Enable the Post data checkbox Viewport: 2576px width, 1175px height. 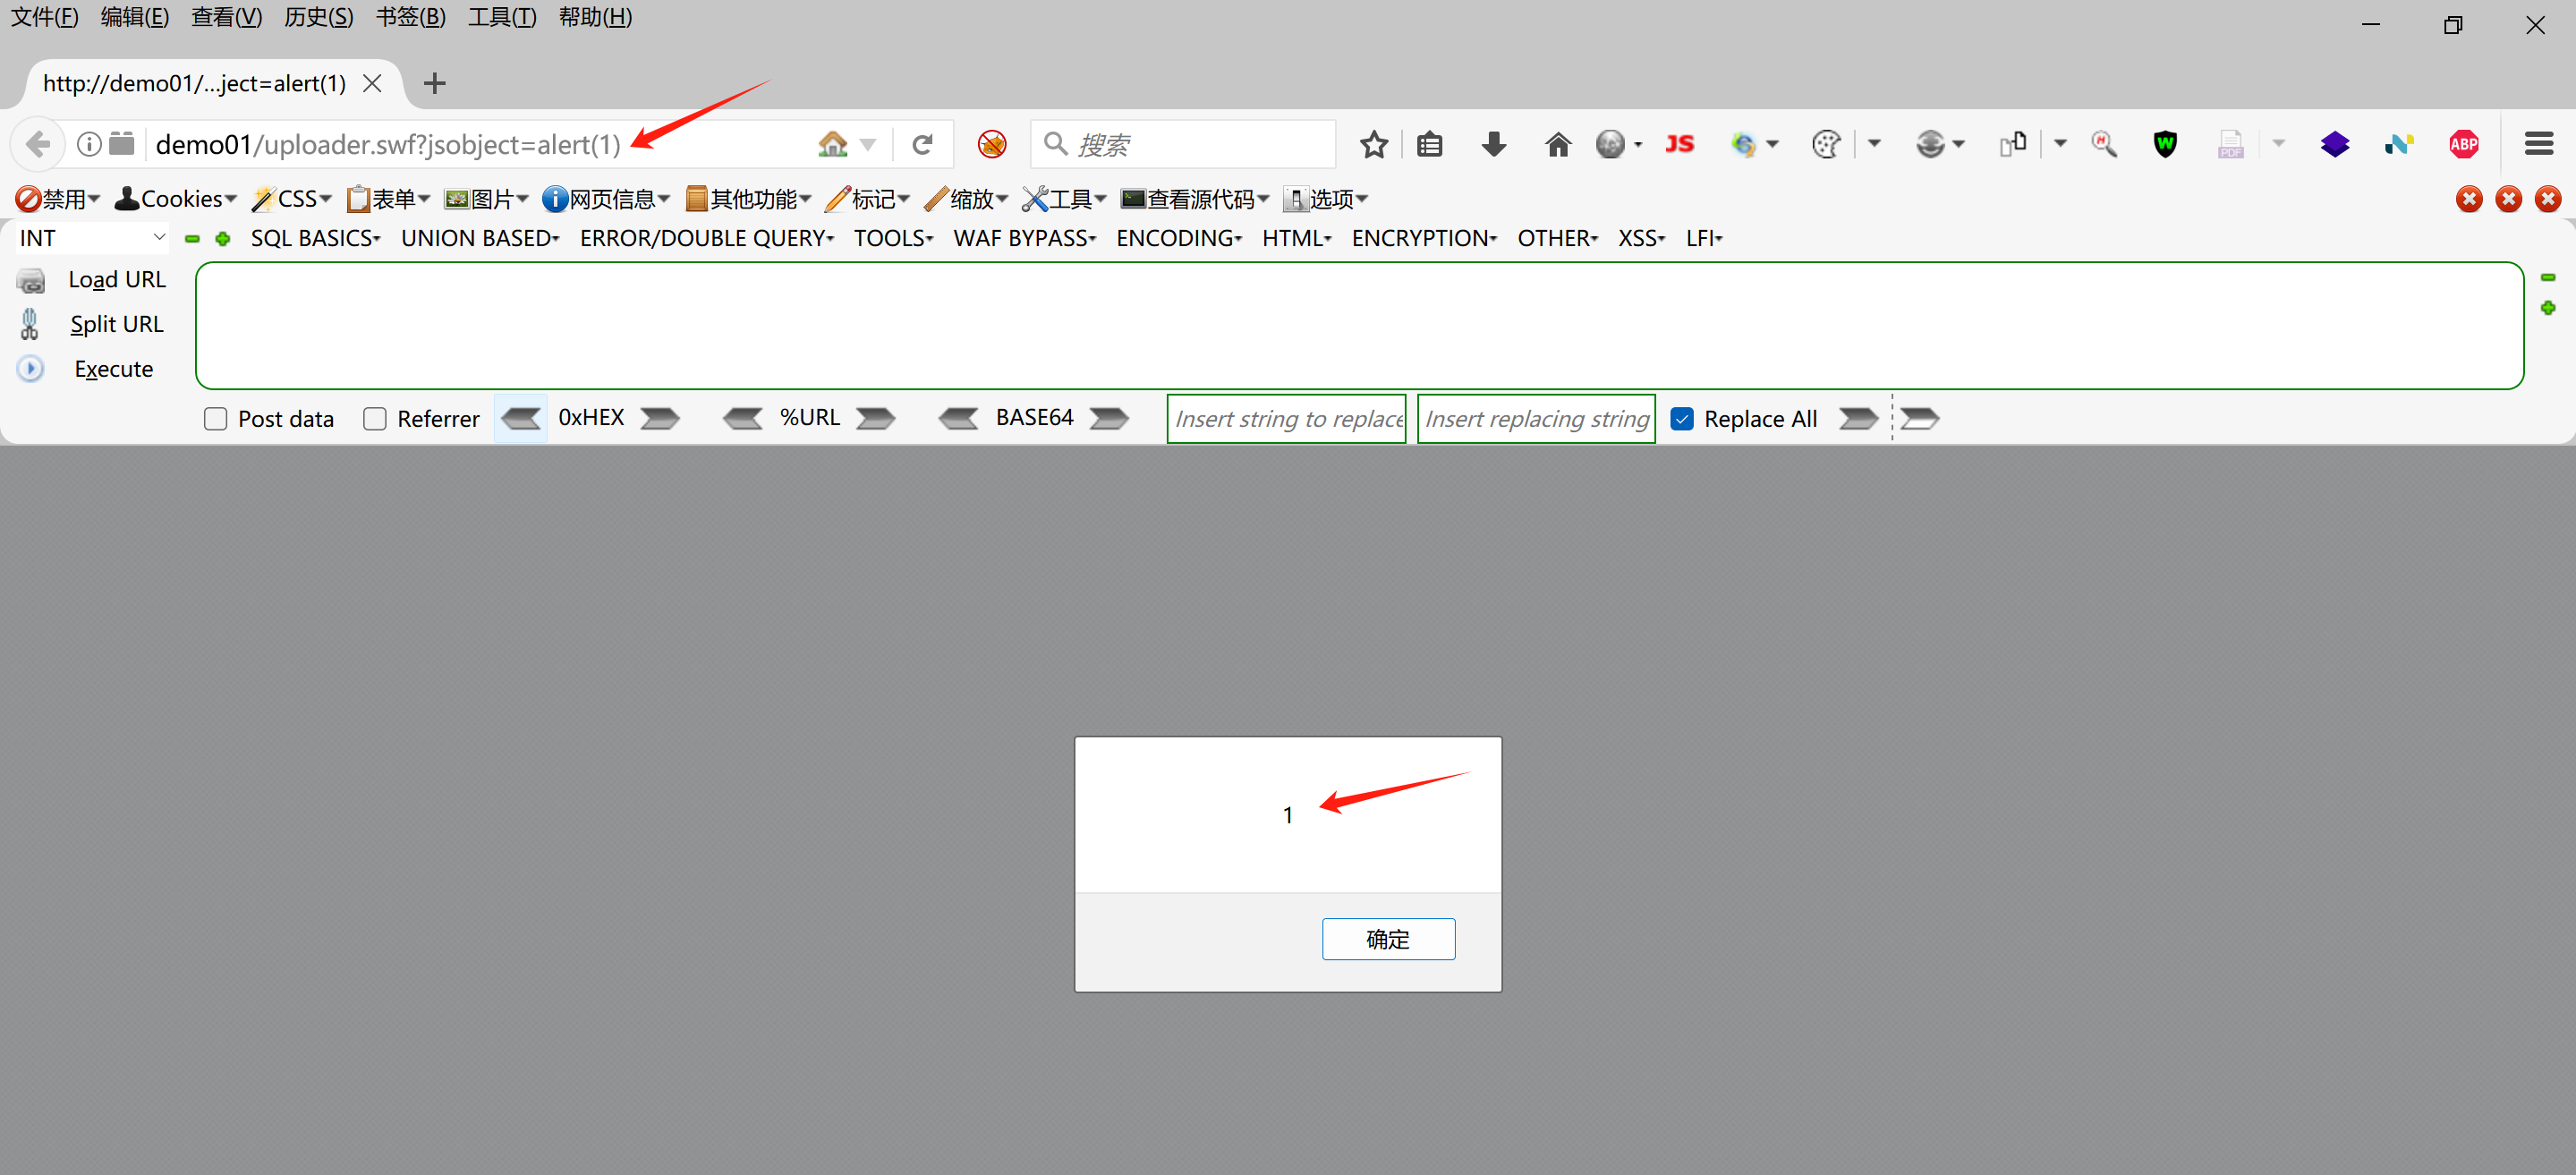(x=216, y=419)
